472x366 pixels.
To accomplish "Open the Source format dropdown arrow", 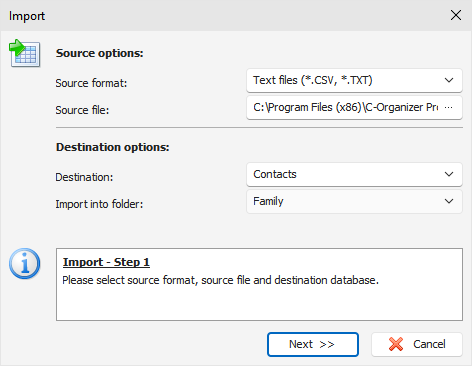I will coord(449,80).
